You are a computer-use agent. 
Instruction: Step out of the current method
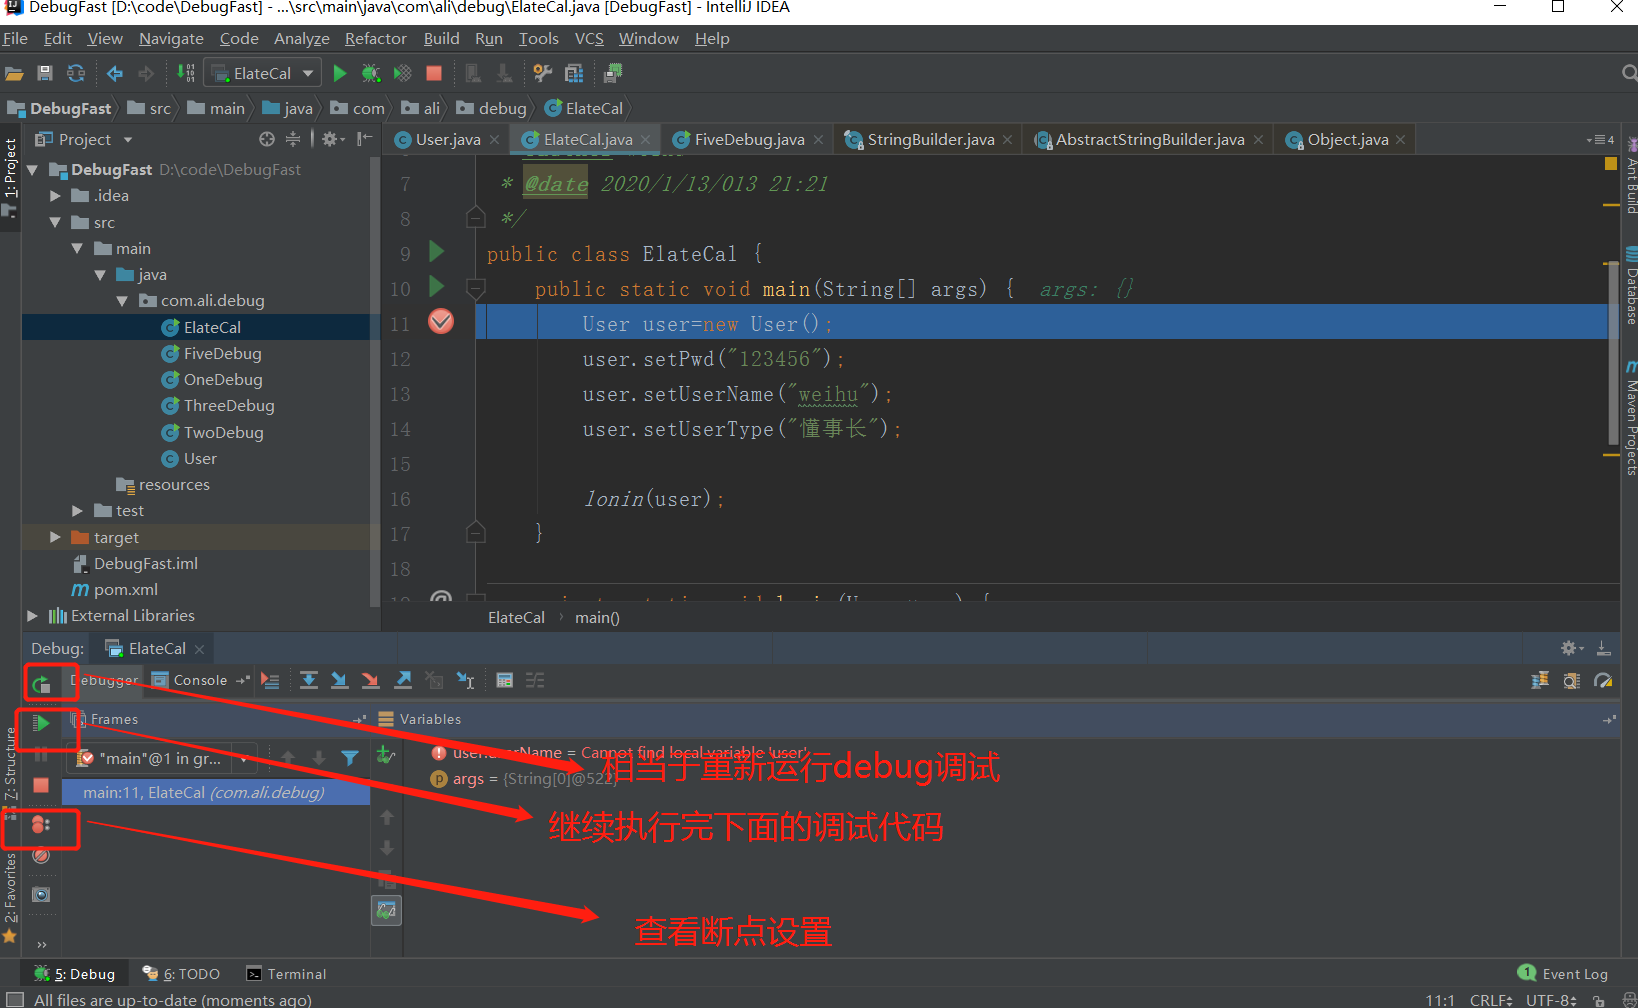403,681
